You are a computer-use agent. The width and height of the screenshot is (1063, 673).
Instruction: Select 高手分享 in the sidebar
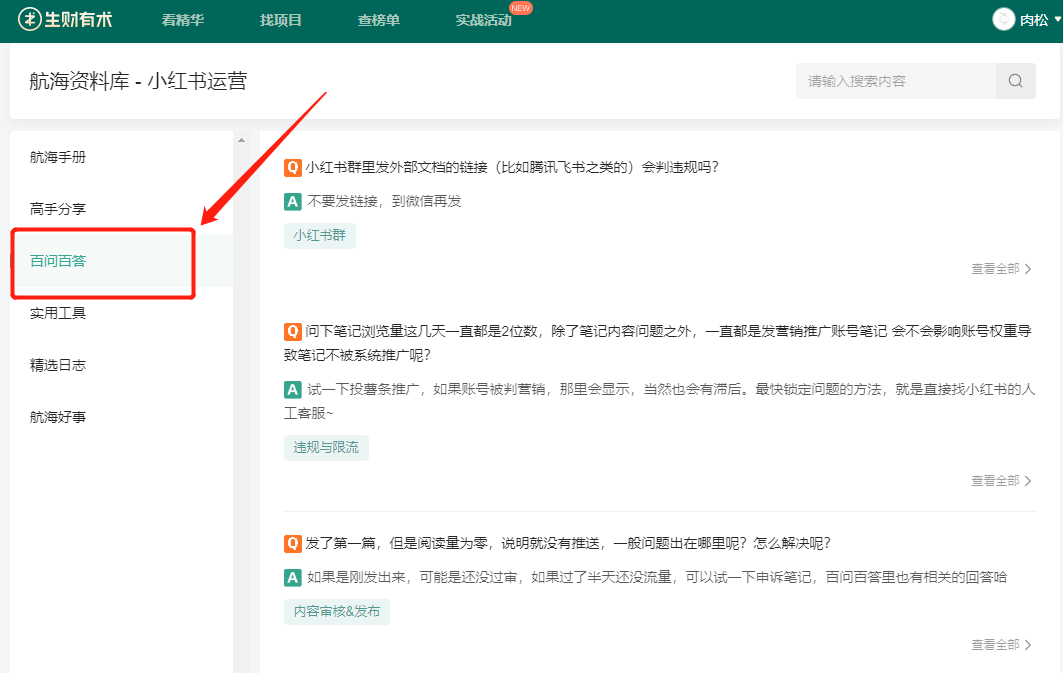point(58,209)
